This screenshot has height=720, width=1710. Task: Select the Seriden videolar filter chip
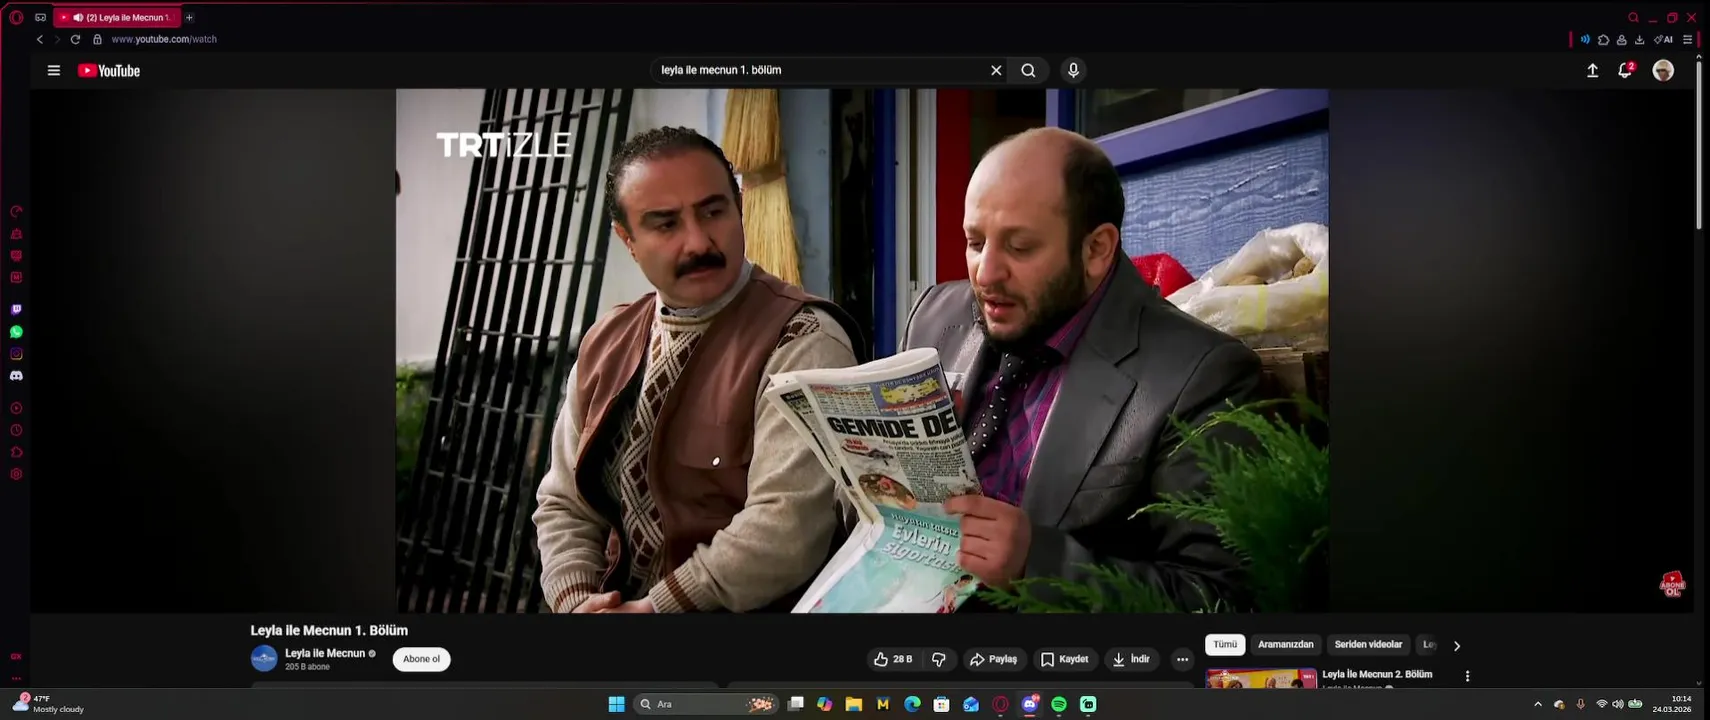(1368, 645)
